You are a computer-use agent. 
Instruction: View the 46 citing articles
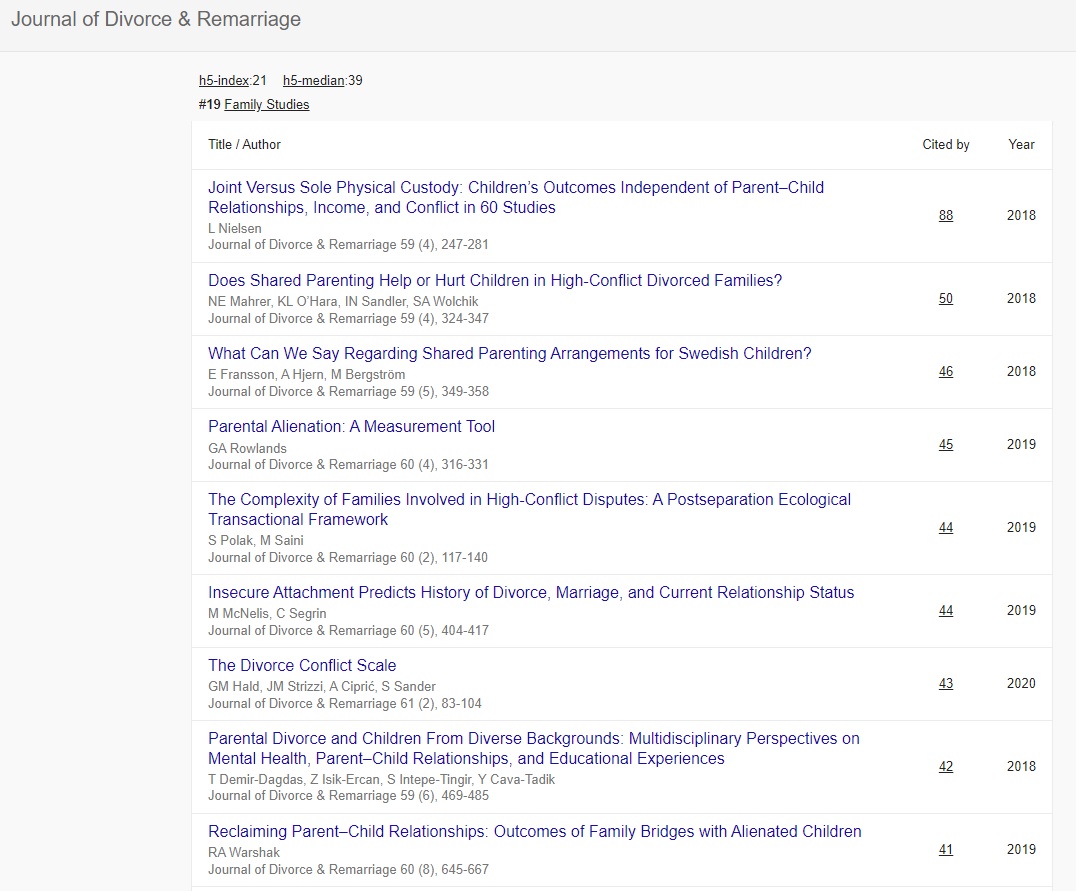(946, 371)
